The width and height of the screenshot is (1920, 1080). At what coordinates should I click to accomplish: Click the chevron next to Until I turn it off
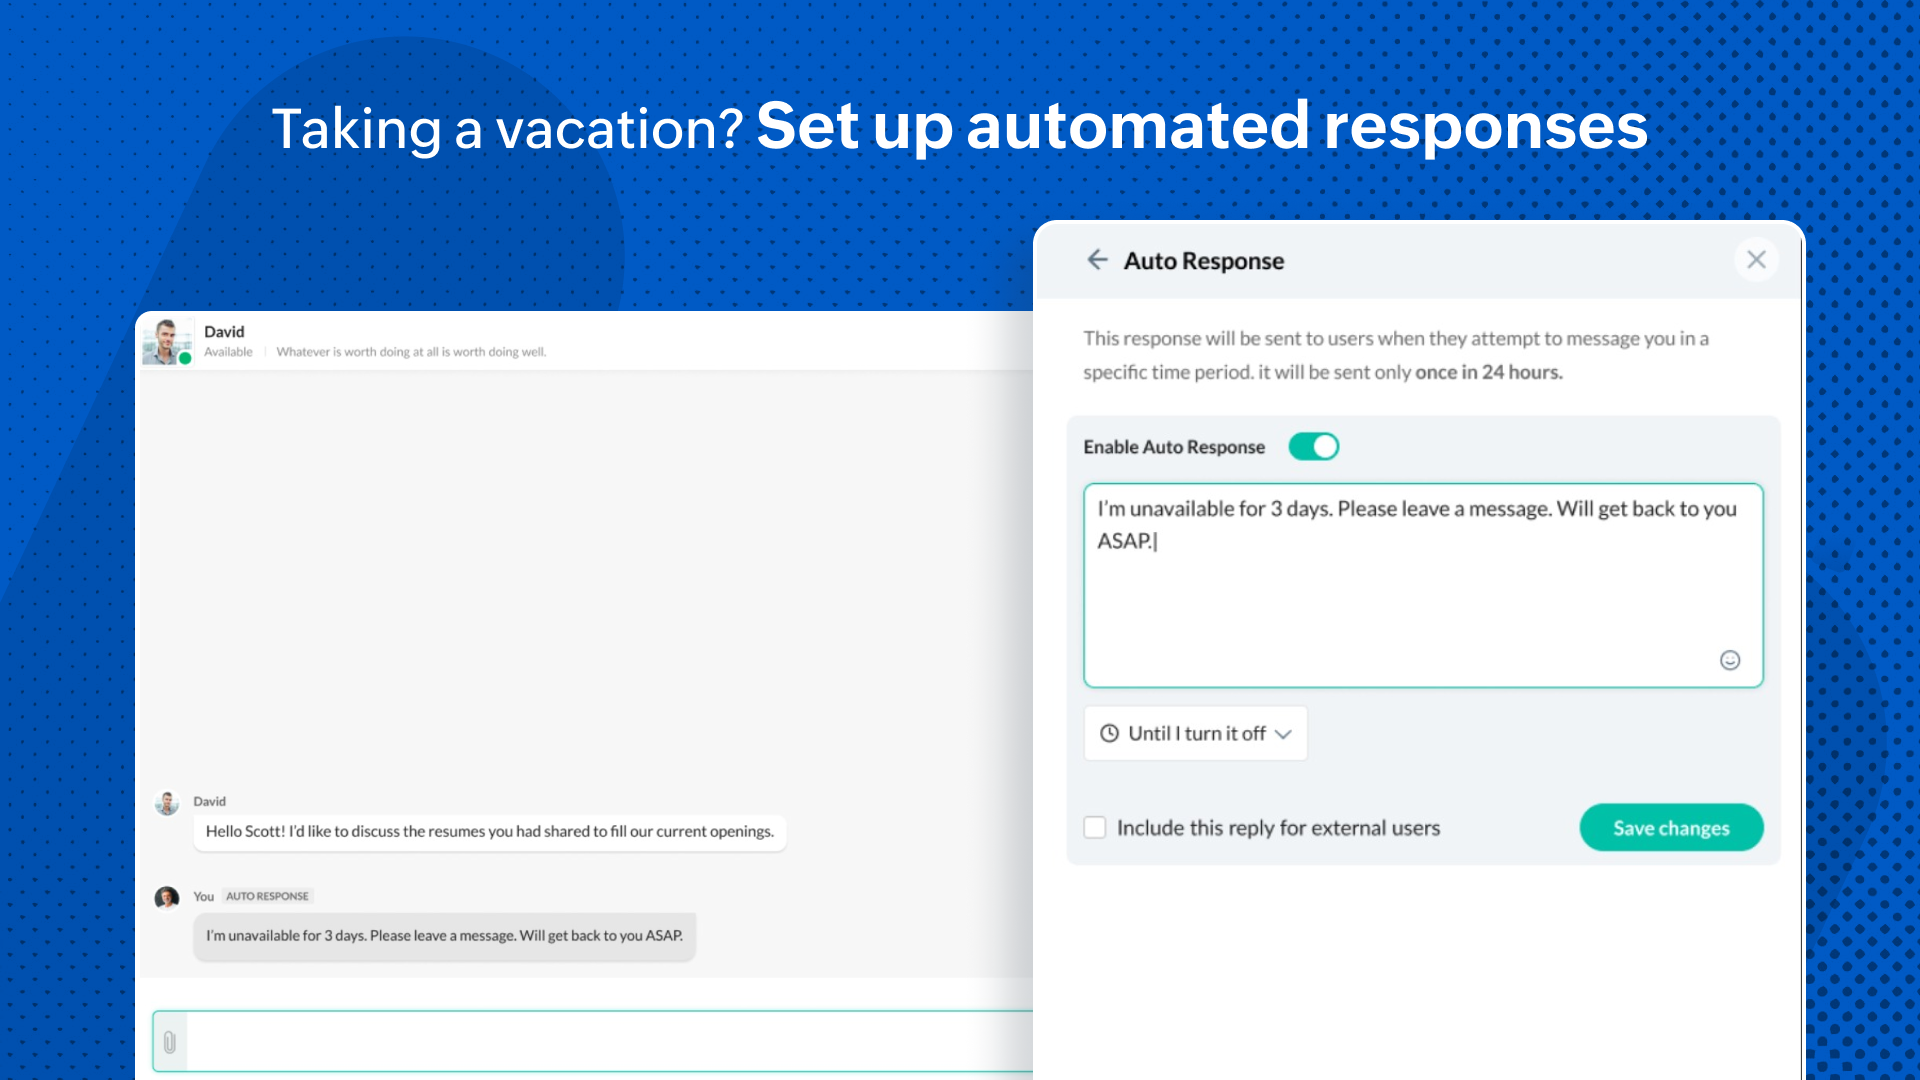[1284, 734]
